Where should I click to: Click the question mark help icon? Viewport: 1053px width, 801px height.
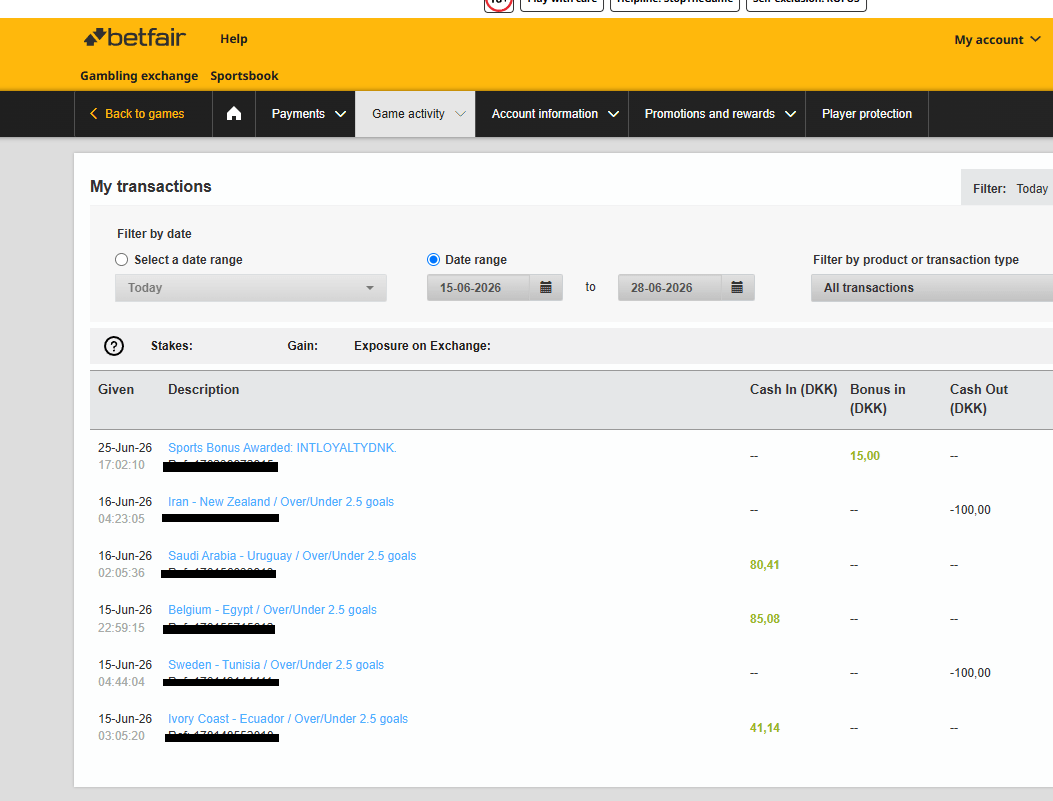coord(114,346)
